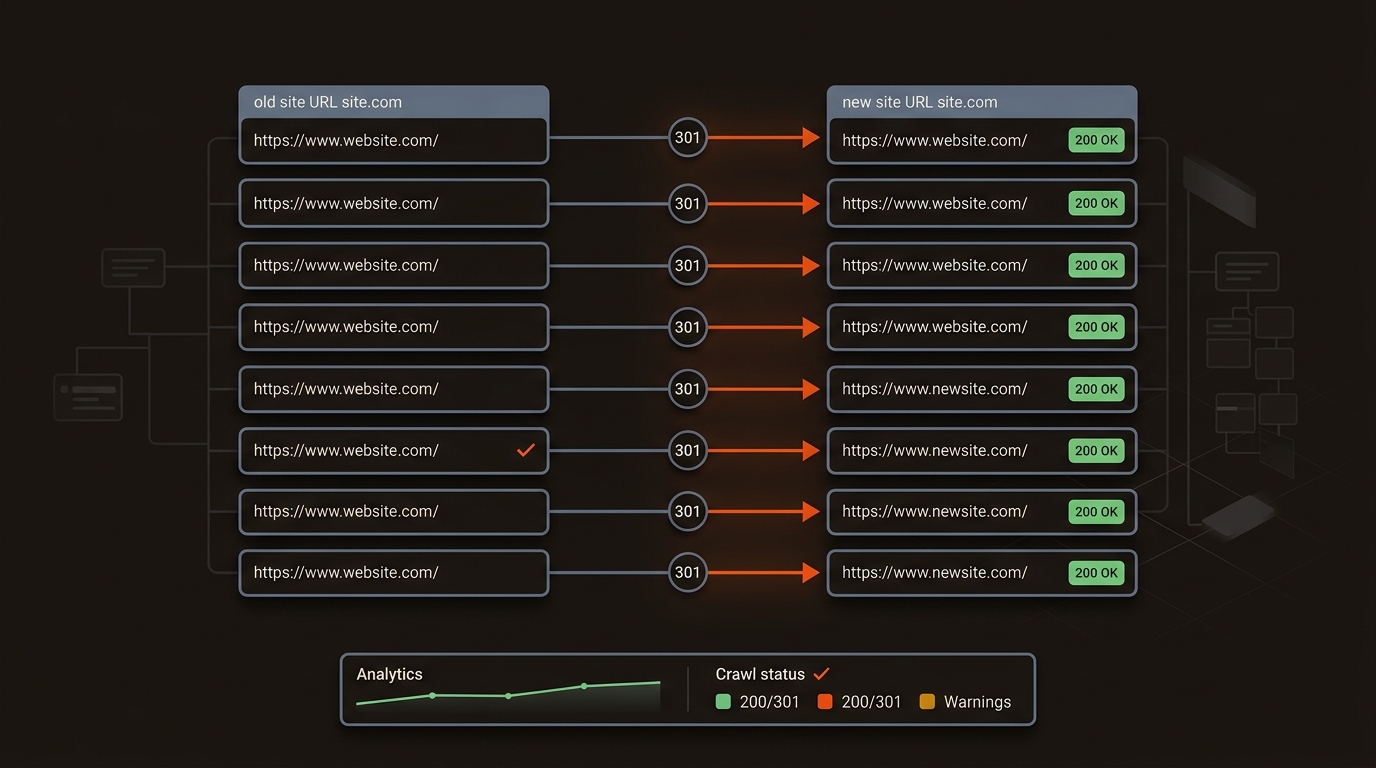Select the 301 redirect circle in the top row
This screenshot has width=1376, height=768.
tap(688, 138)
